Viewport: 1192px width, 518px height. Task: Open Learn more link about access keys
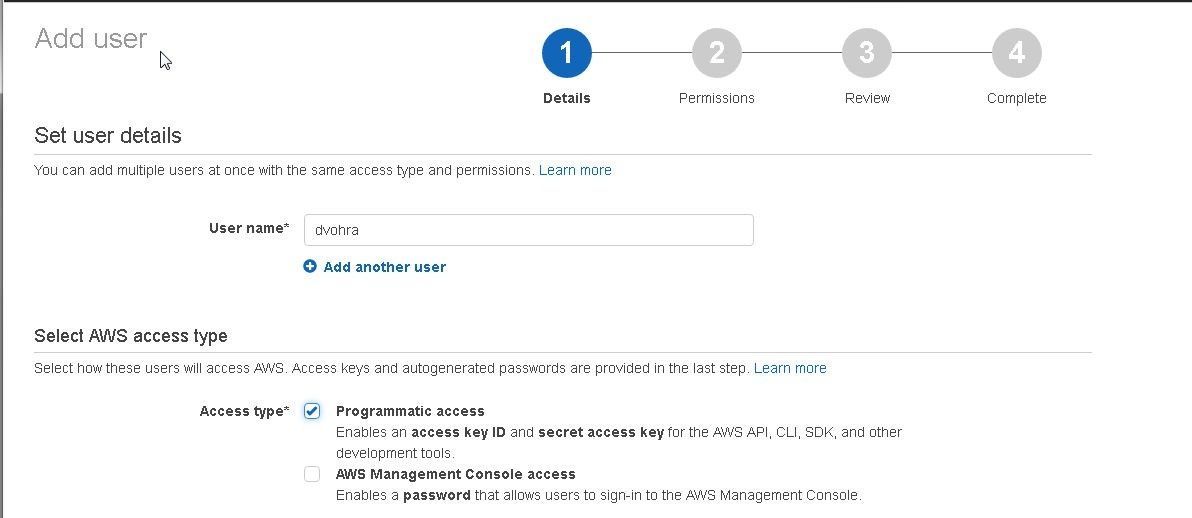790,368
